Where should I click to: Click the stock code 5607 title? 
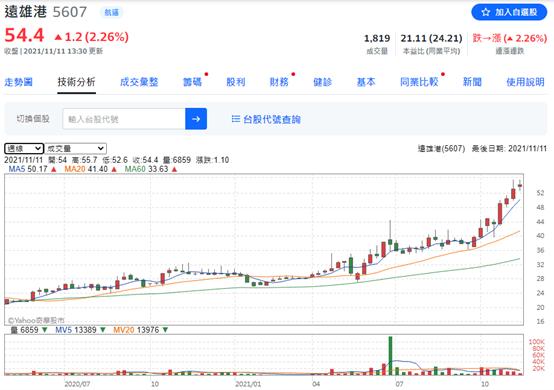(x=70, y=12)
